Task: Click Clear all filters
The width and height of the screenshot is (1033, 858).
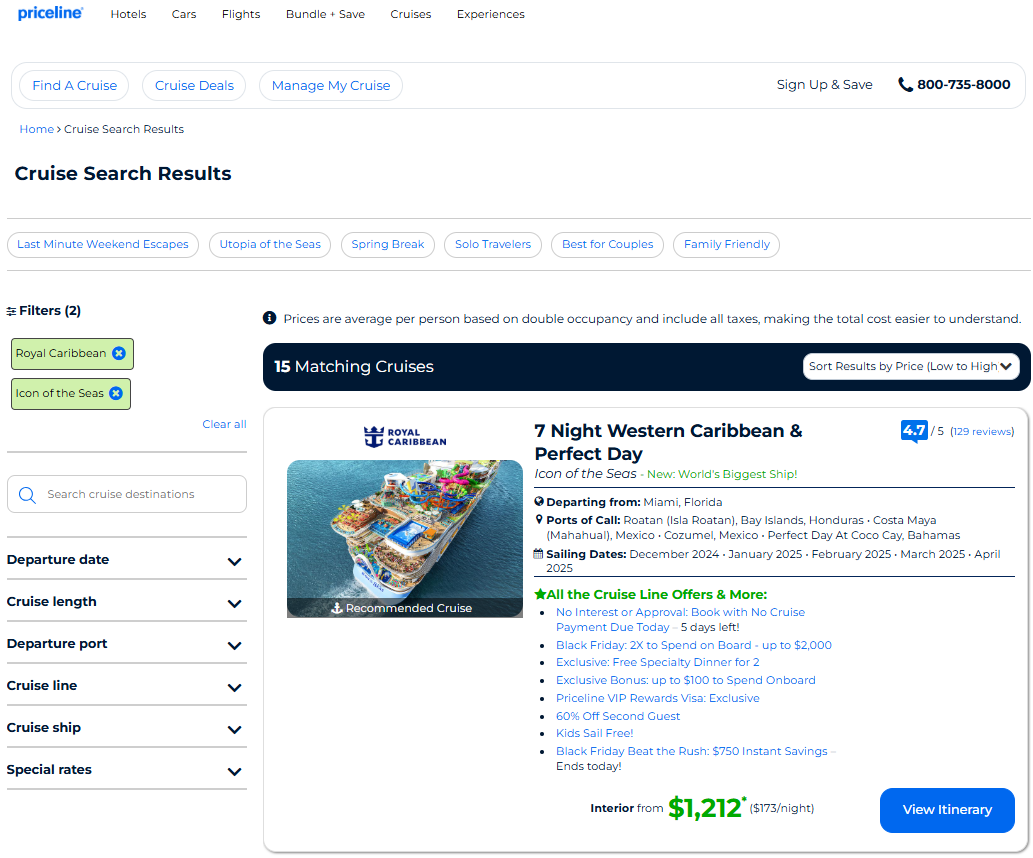Action: (x=225, y=424)
